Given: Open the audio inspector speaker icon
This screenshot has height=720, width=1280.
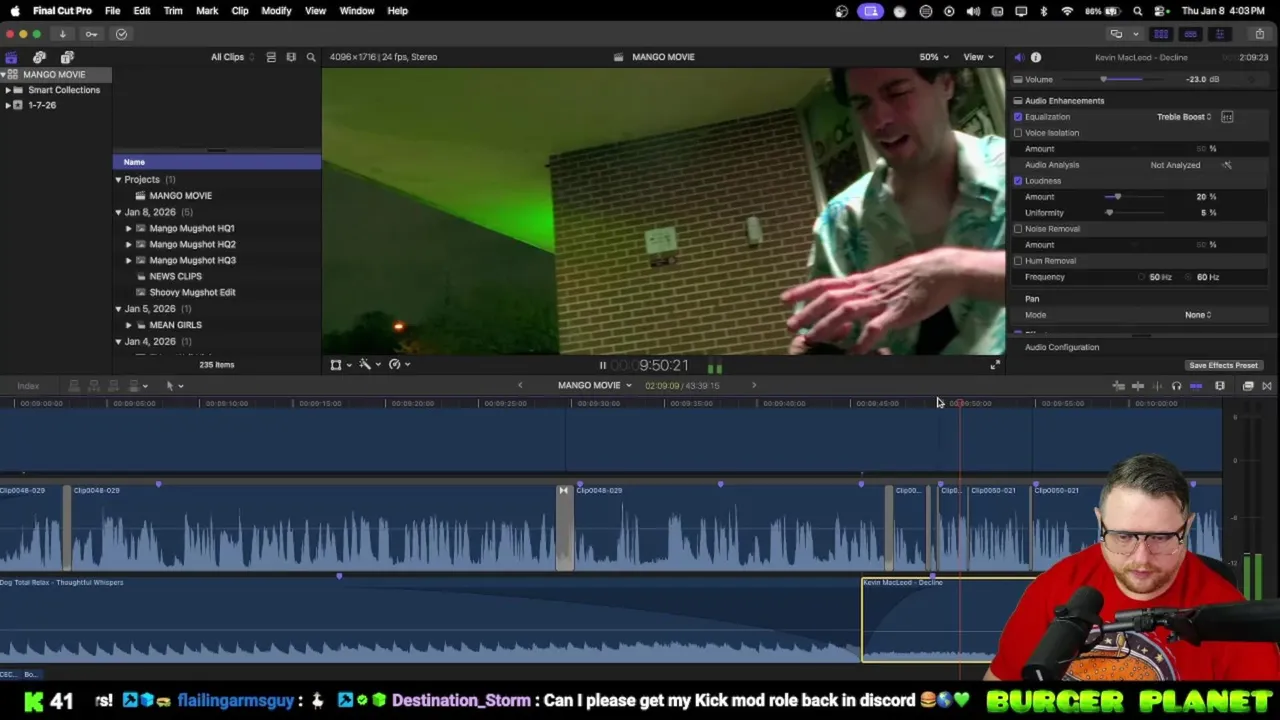Looking at the screenshot, I should click(1018, 57).
